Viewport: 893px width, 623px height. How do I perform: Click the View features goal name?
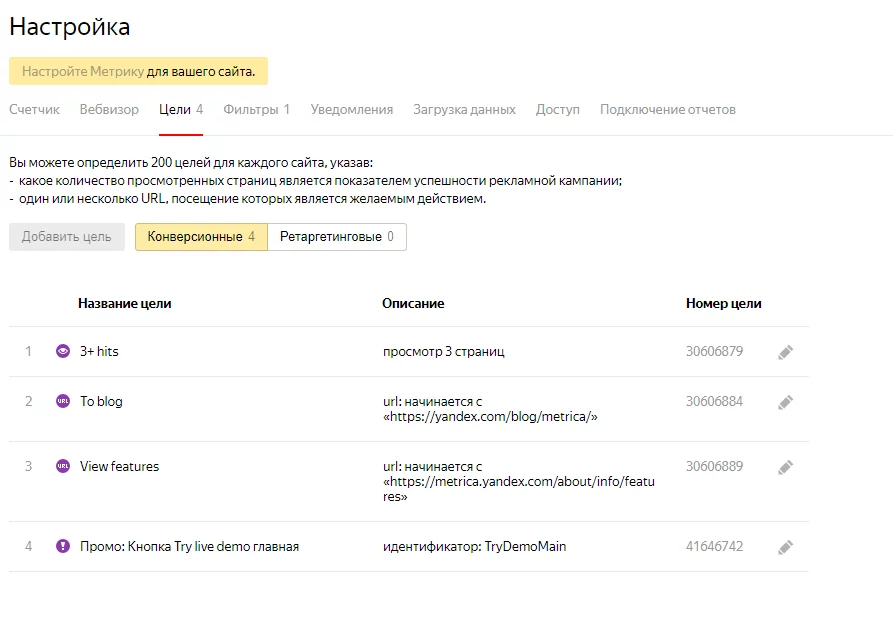point(120,466)
